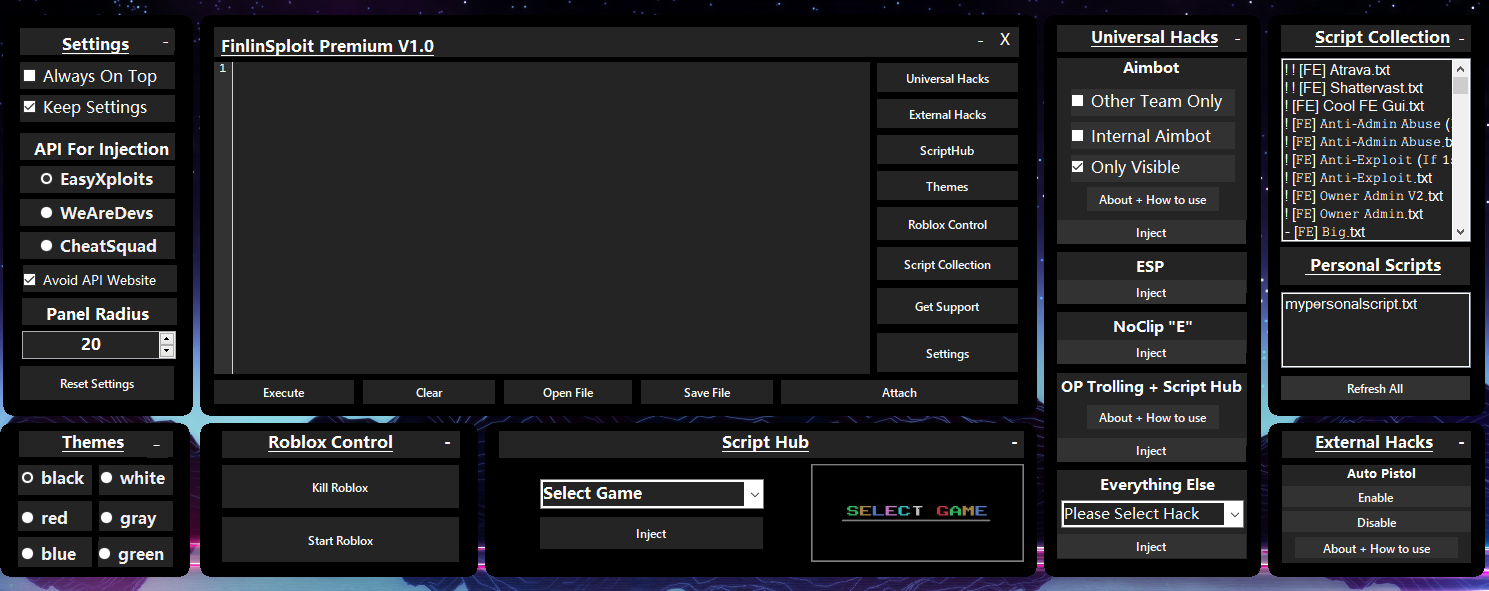
Task: Click the Refresh All button
Action: 1374,389
